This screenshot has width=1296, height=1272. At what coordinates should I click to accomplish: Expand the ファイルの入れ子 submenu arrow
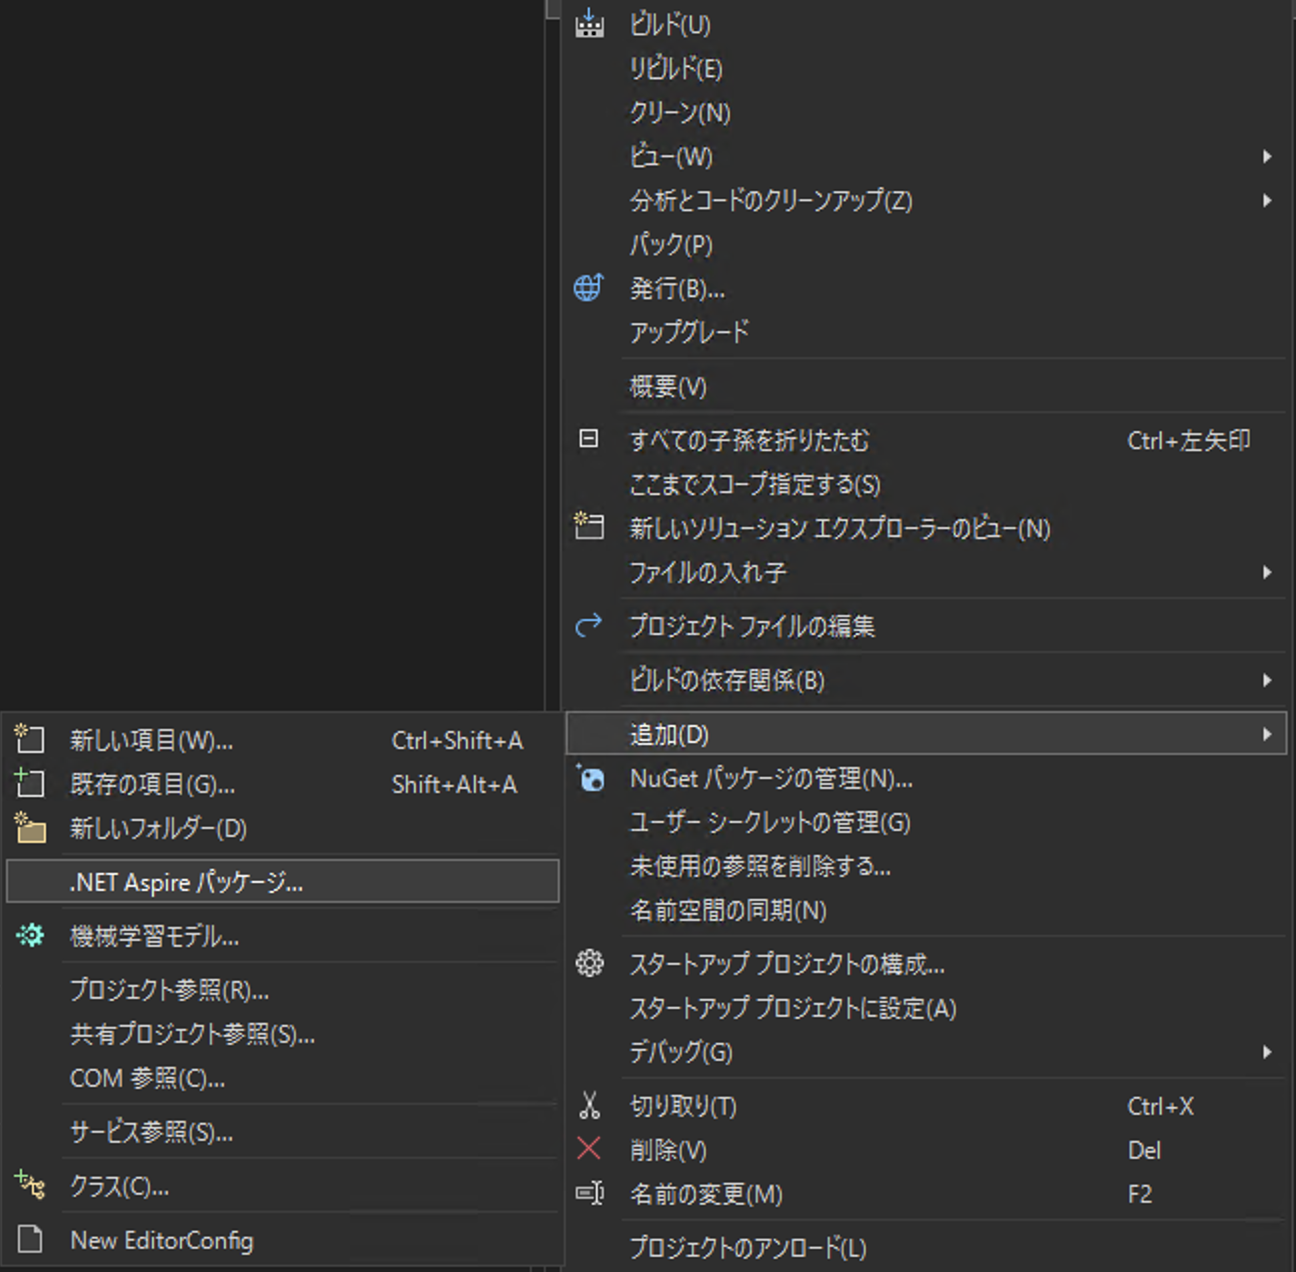(x=1267, y=572)
